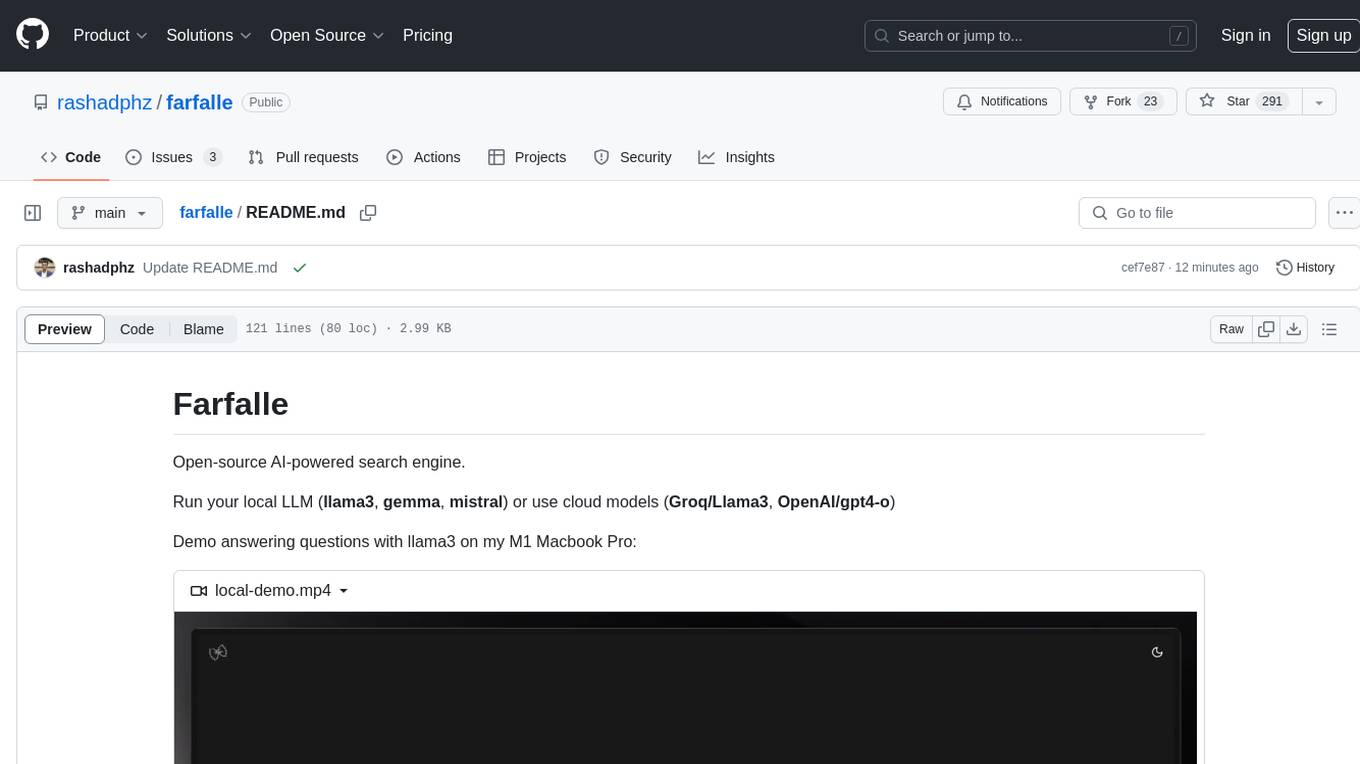Open the local-demo.mp4 dropdown
This screenshot has width=1360, height=764.
(x=270, y=591)
